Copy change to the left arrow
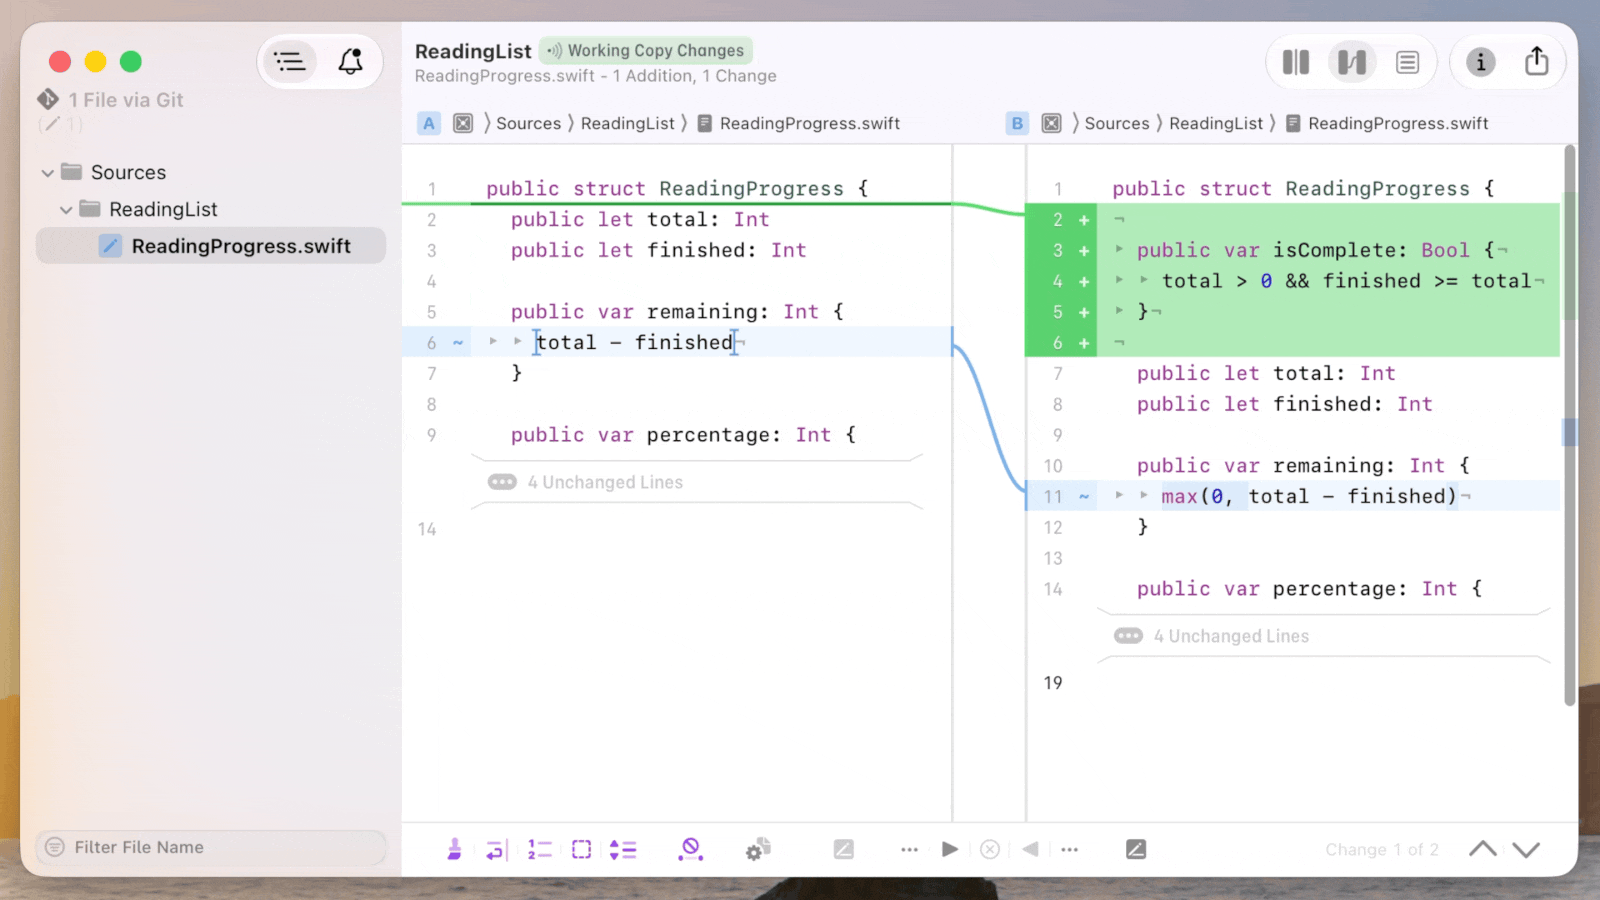 click(1030, 849)
